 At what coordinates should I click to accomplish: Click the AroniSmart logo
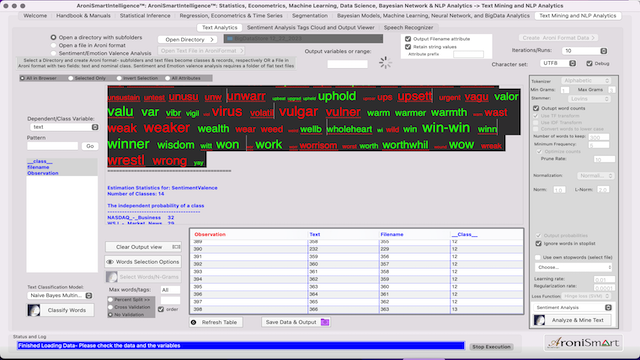(583, 343)
